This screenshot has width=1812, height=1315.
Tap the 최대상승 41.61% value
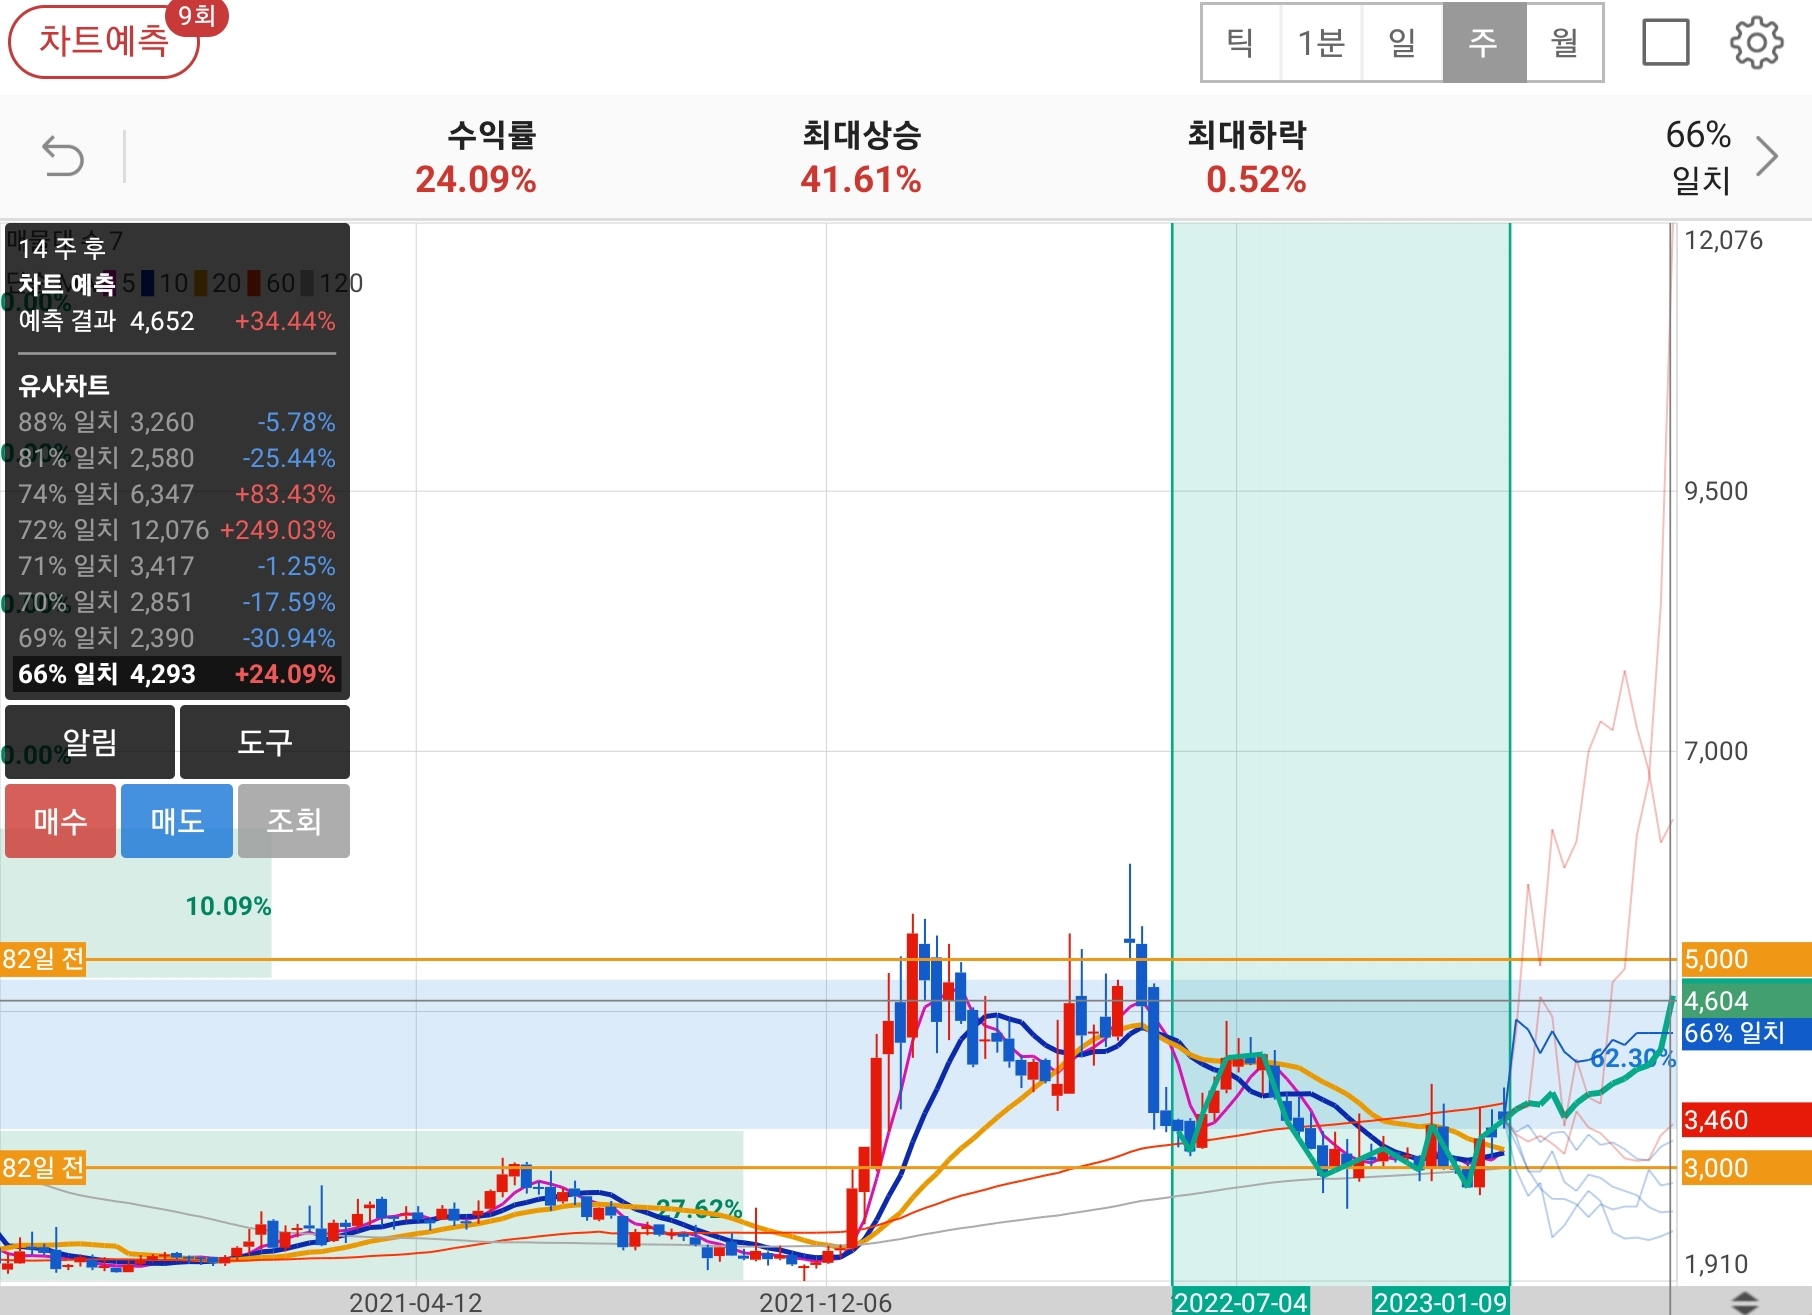tap(861, 180)
